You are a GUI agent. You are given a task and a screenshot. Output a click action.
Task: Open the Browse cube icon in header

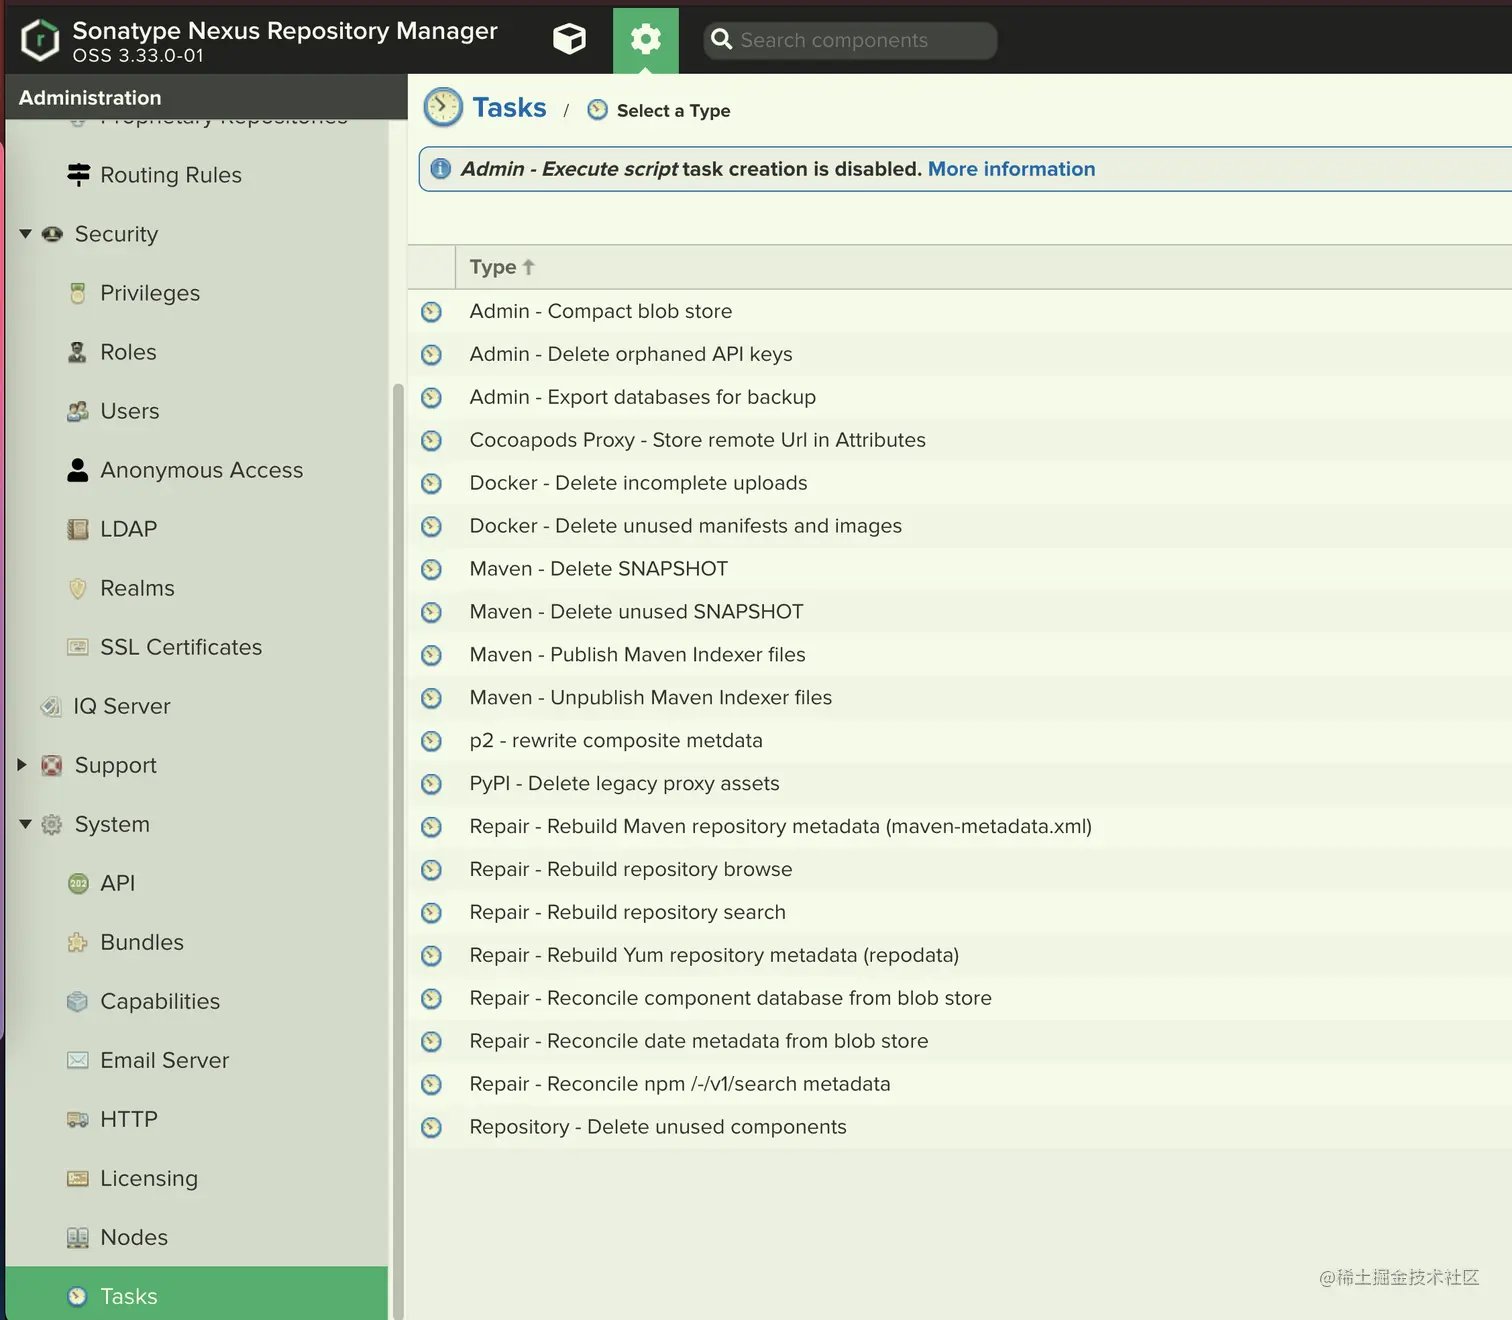coord(569,39)
